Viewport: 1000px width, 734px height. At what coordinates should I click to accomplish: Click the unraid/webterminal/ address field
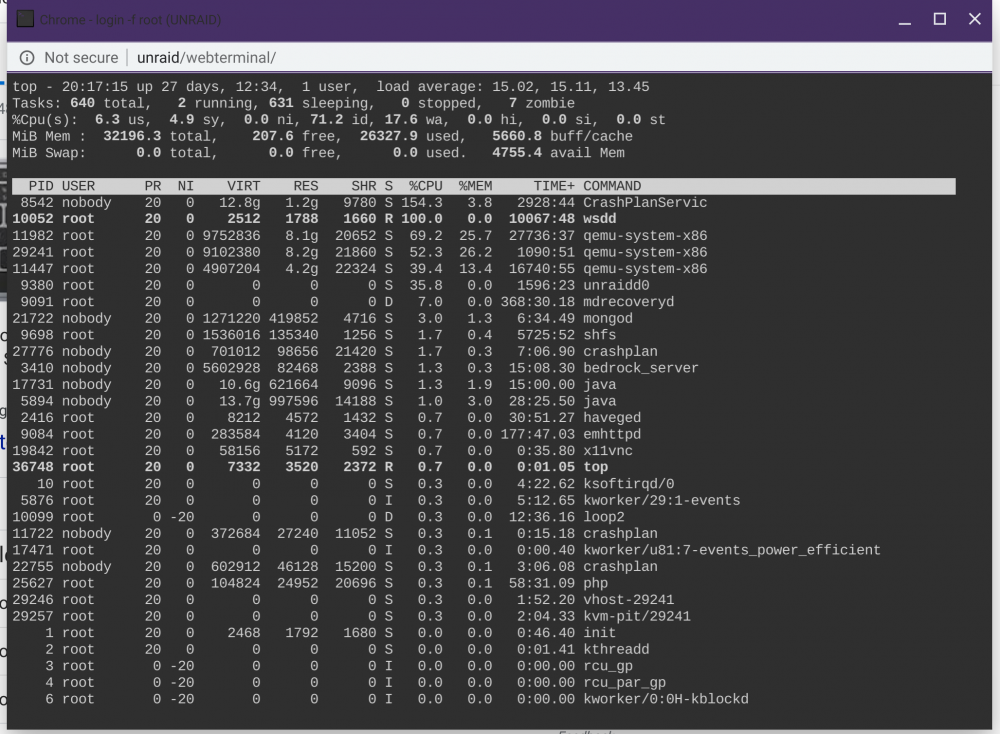207,58
